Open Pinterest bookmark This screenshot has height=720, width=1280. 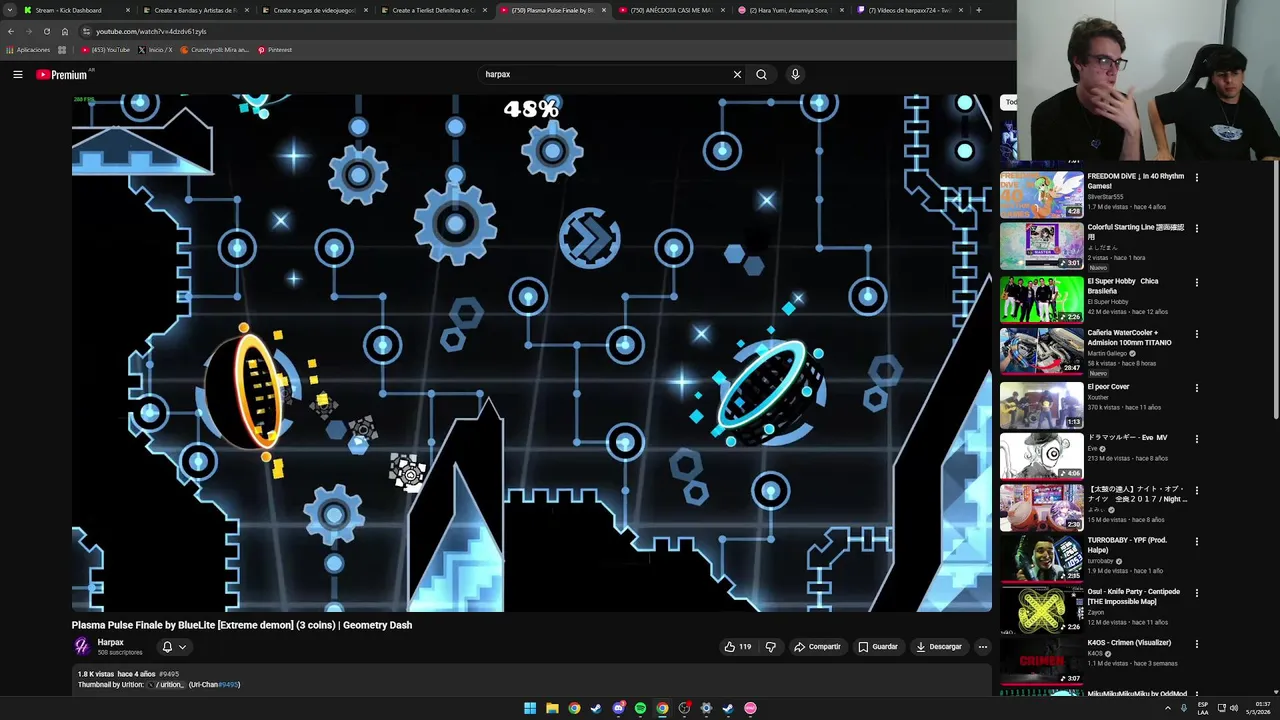pos(275,50)
